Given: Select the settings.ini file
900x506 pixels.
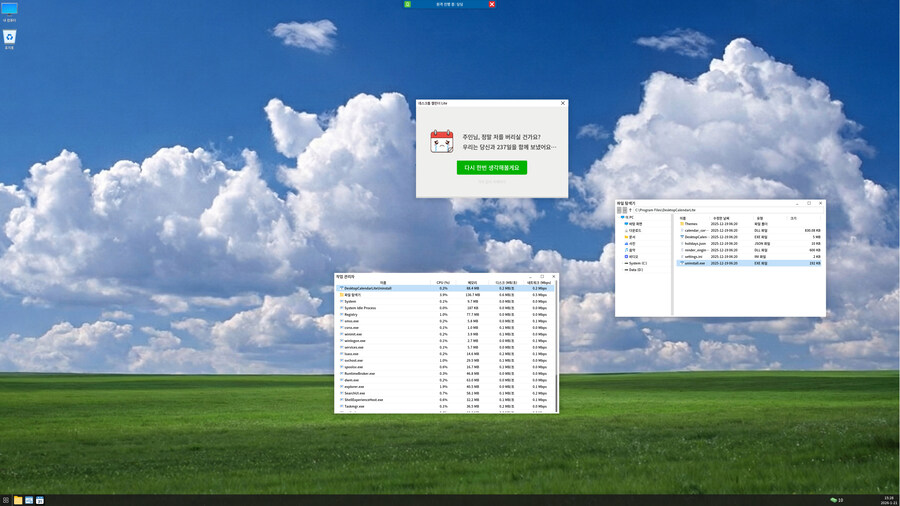Looking at the screenshot, I should click(694, 256).
